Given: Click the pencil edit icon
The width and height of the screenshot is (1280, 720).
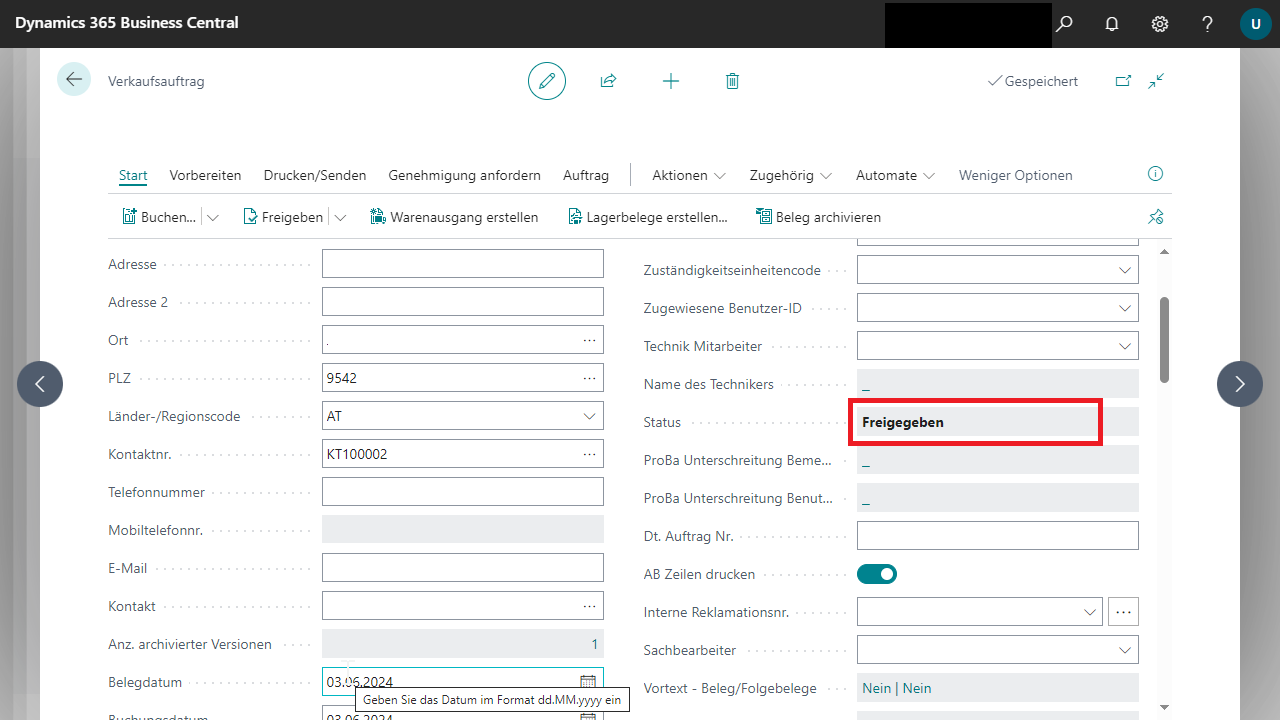Looking at the screenshot, I should (547, 81).
